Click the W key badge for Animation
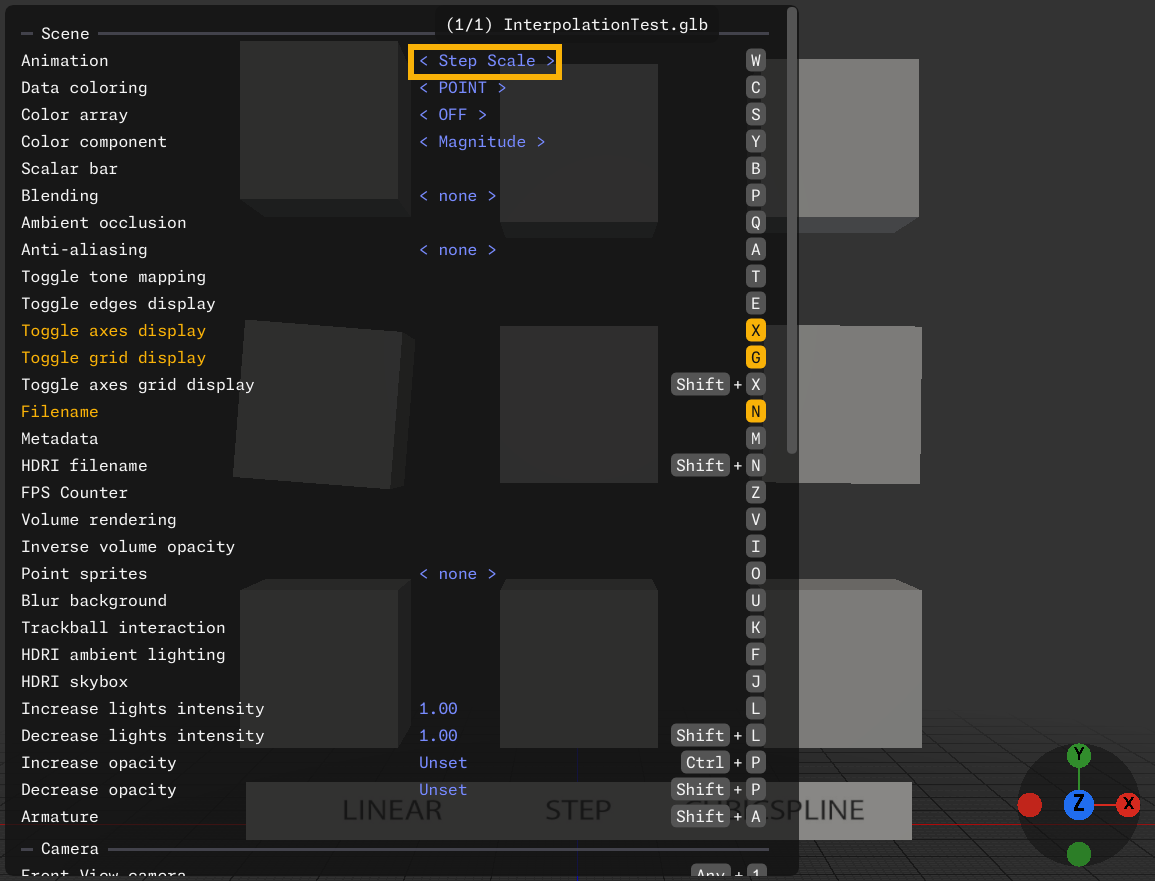1155x881 pixels. 756,61
